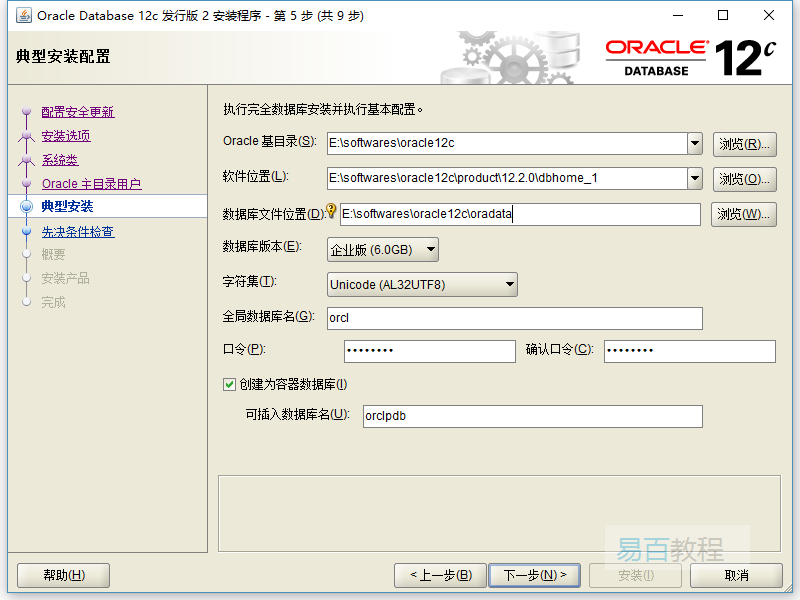Go to the 安装选项 step
800x600 pixels.
(66, 136)
